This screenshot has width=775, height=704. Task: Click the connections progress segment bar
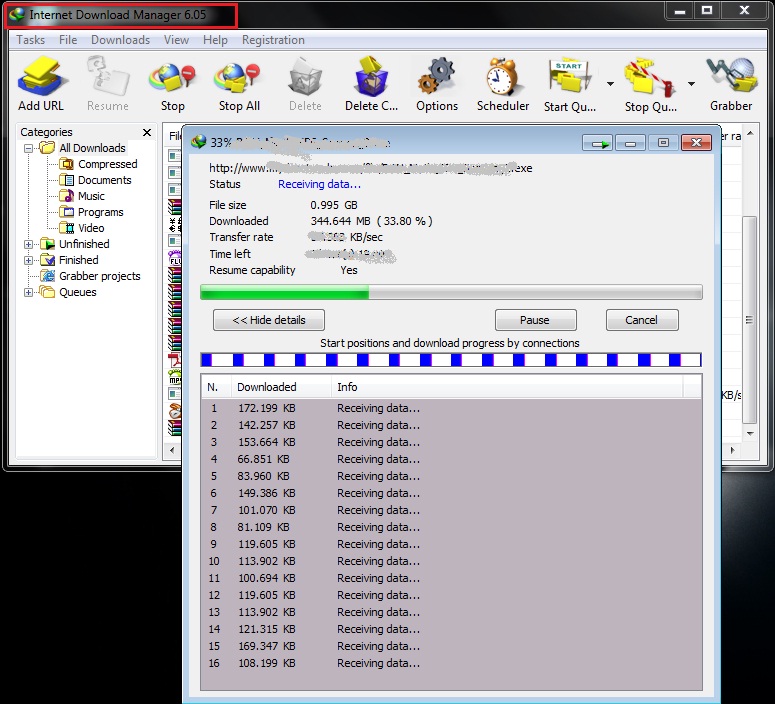click(451, 360)
